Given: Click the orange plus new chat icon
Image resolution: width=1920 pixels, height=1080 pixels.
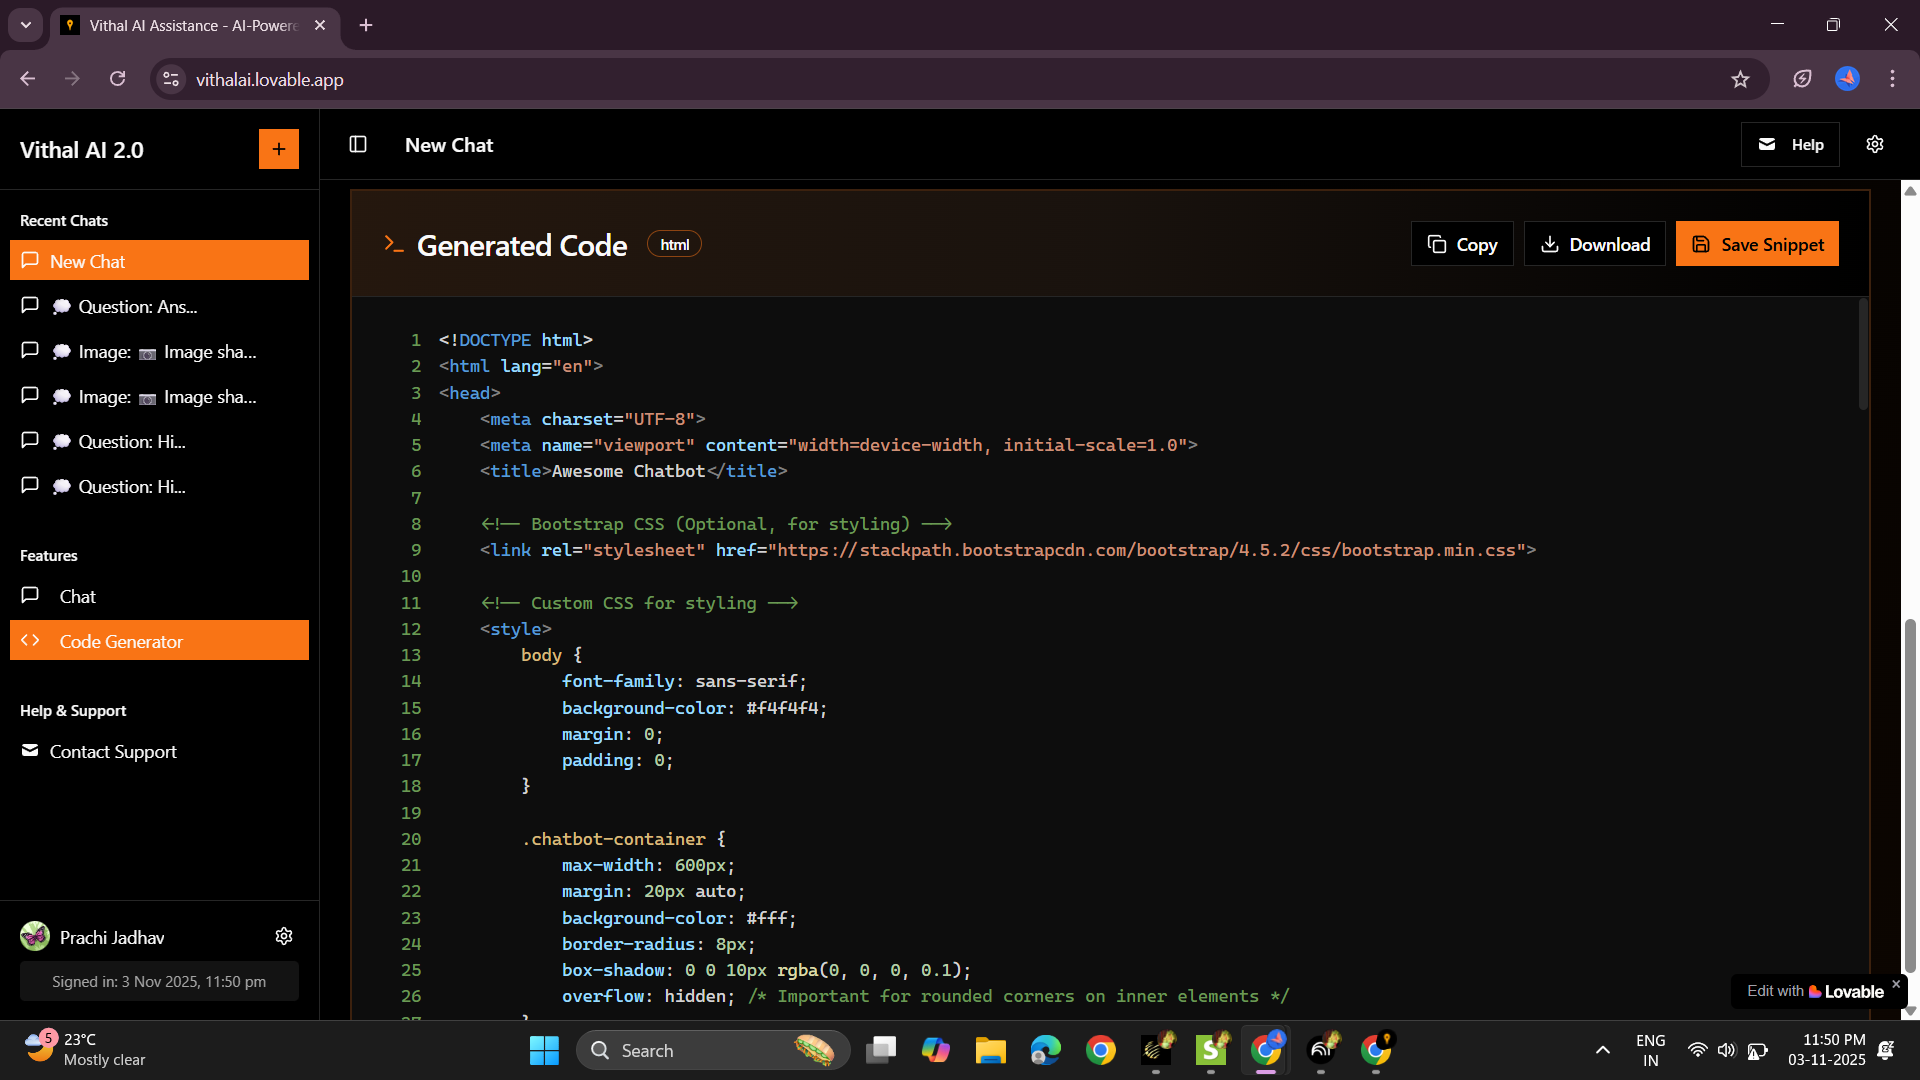Looking at the screenshot, I should 278,150.
